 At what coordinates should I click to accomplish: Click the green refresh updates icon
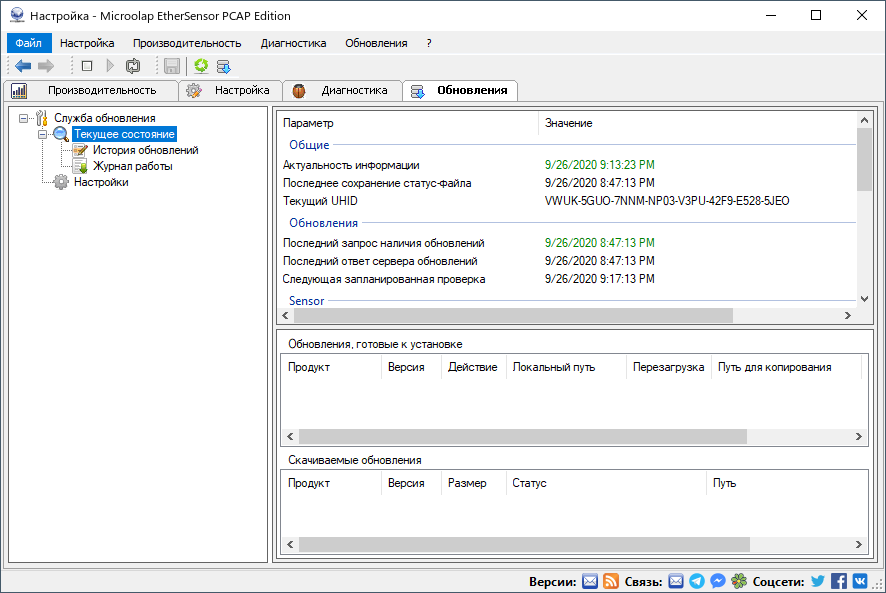[201, 66]
